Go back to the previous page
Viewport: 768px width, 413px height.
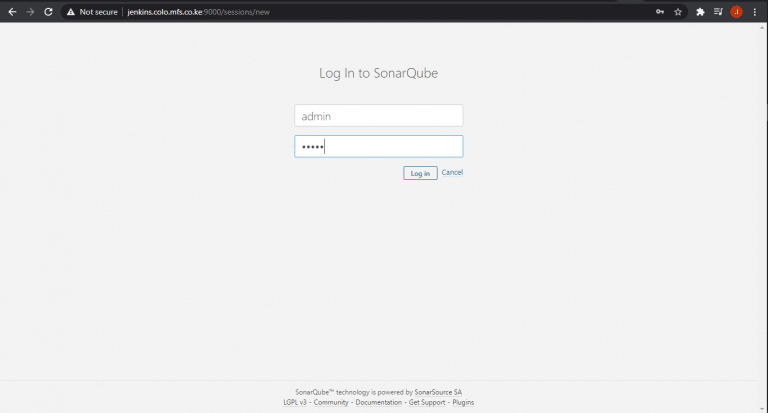(x=12, y=12)
